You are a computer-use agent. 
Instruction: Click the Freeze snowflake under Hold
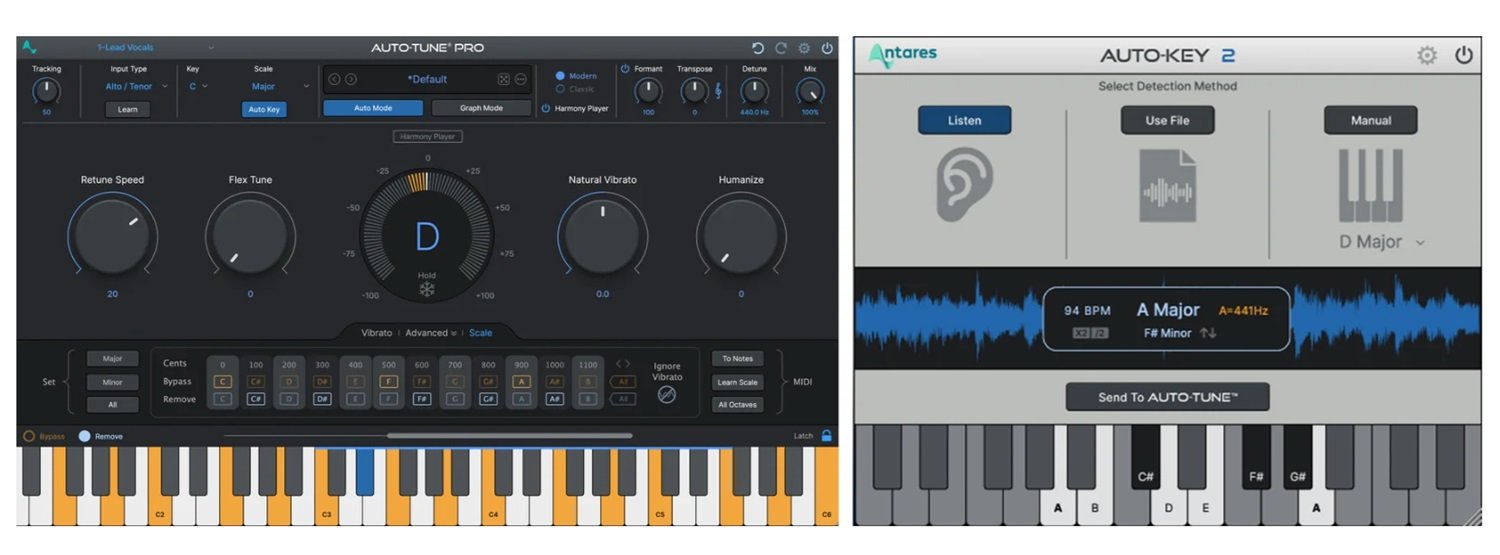coord(427,290)
